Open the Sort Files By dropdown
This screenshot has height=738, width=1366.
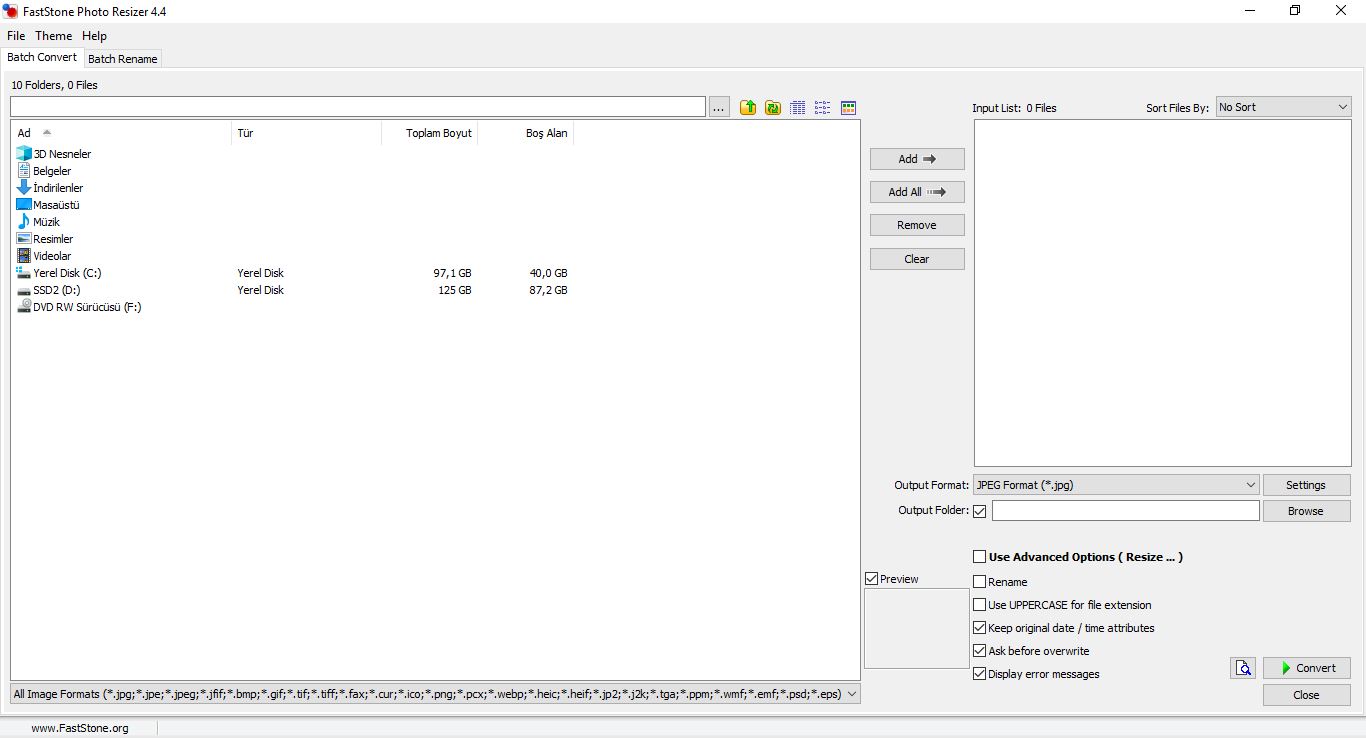click(x=1283, y=107)
